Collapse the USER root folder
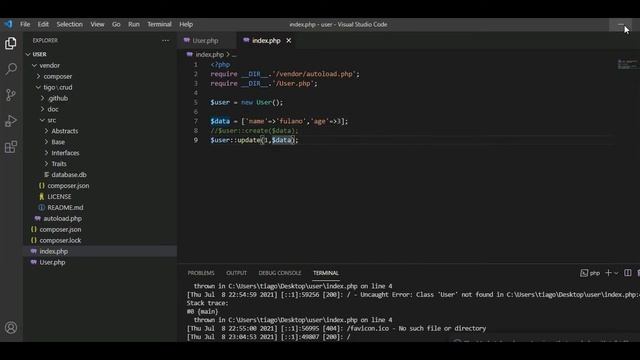This screenshot has width=640, height=360. point(28,54)
